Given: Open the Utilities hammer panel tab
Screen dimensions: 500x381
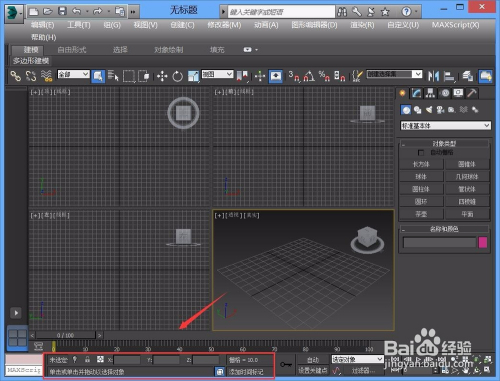Looking at the screenshot, I should (472, 93).
